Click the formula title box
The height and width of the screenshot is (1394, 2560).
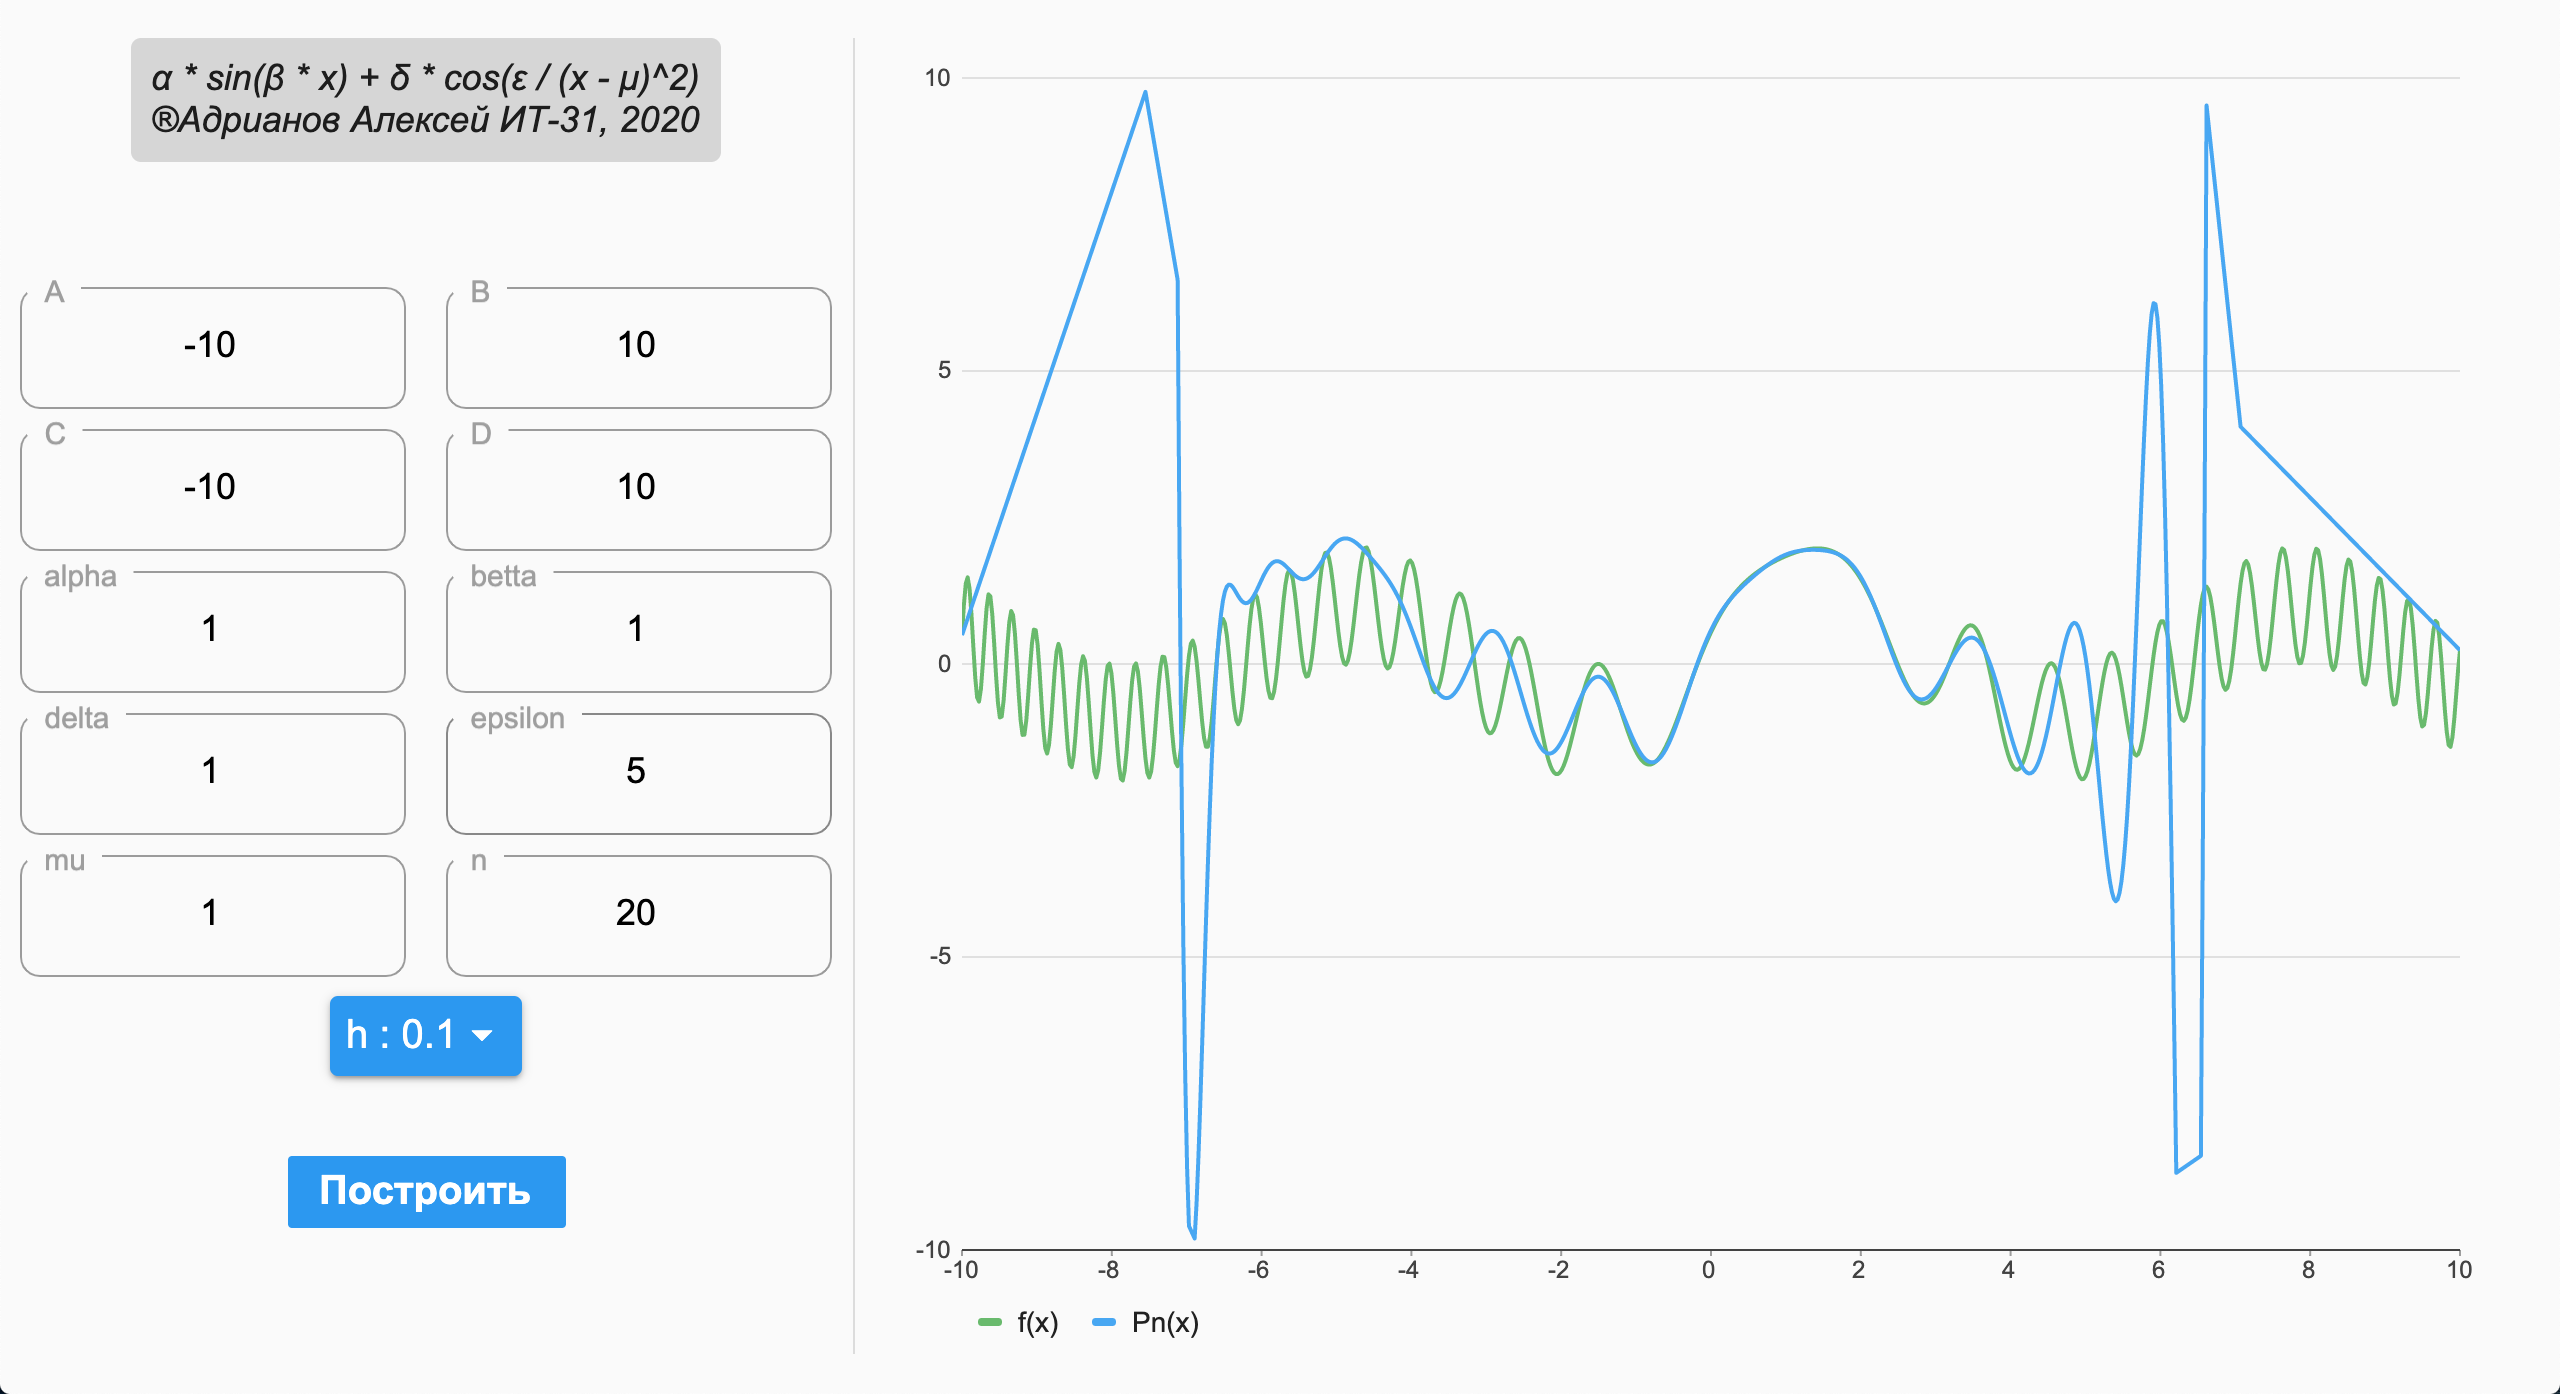[425, 100]
